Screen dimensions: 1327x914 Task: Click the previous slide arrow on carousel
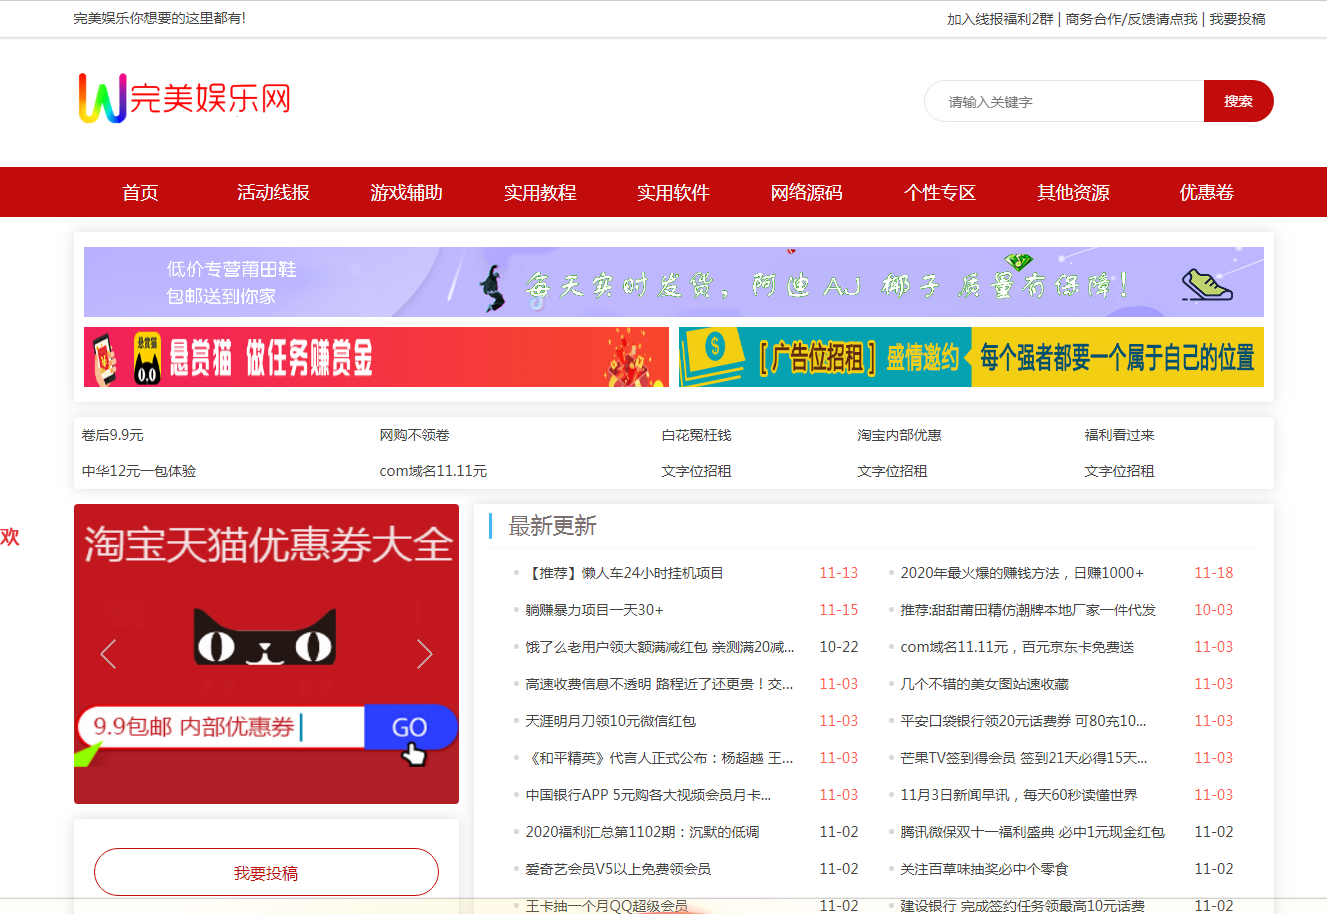coord(108,654)
